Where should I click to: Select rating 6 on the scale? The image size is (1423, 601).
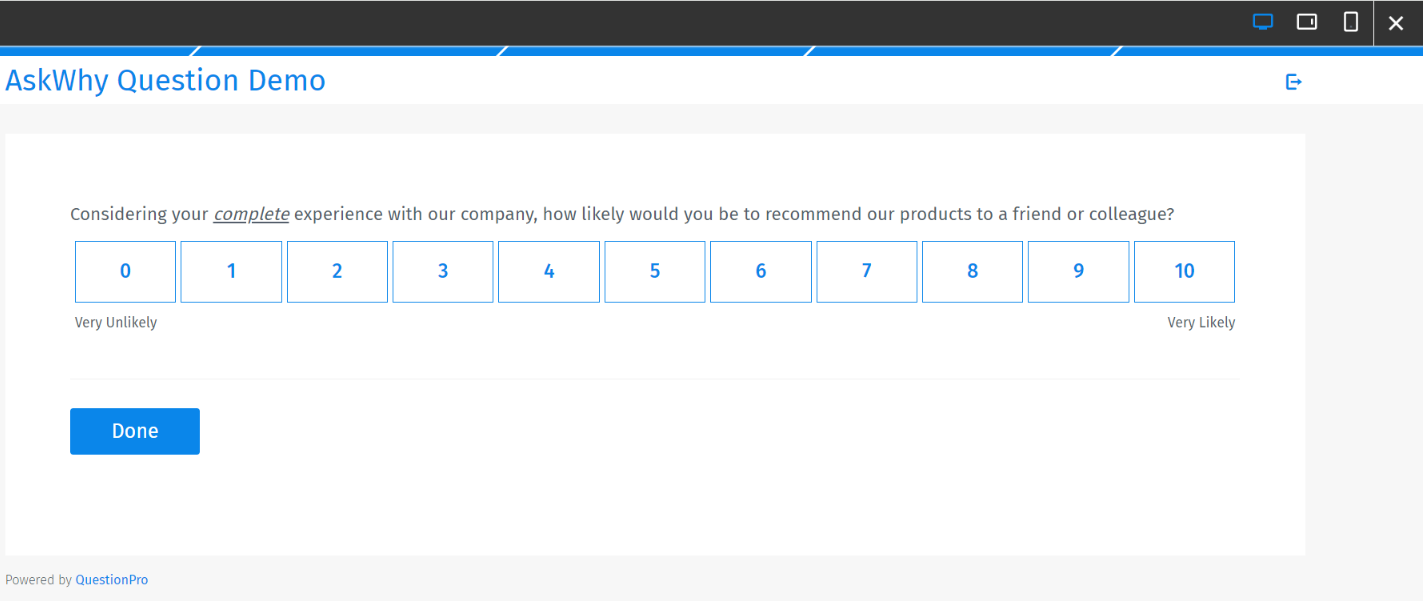point(760,271)
